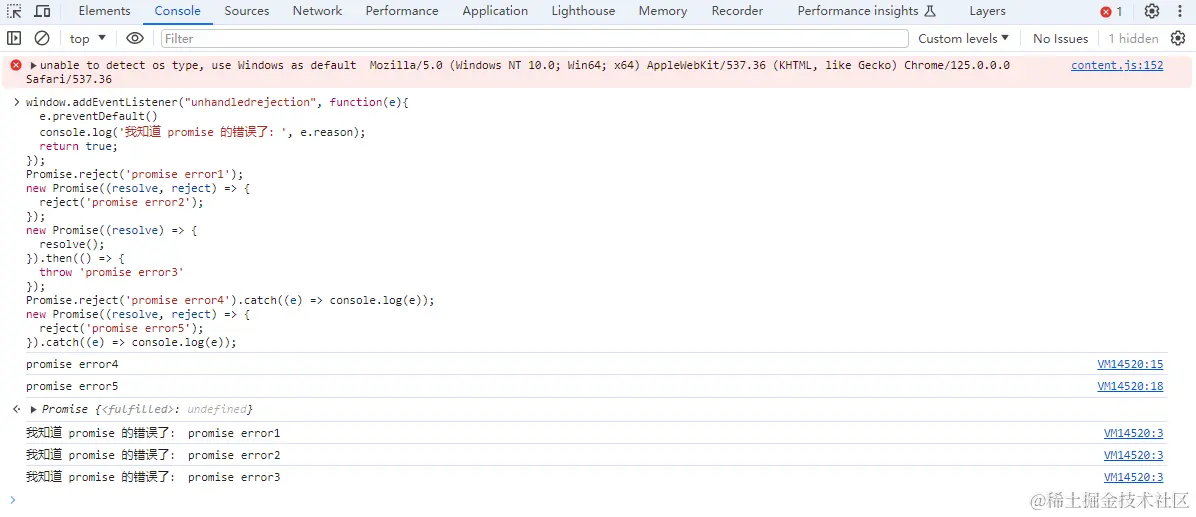
Task: Click the red error count badge
Action: coord(1111,11)
